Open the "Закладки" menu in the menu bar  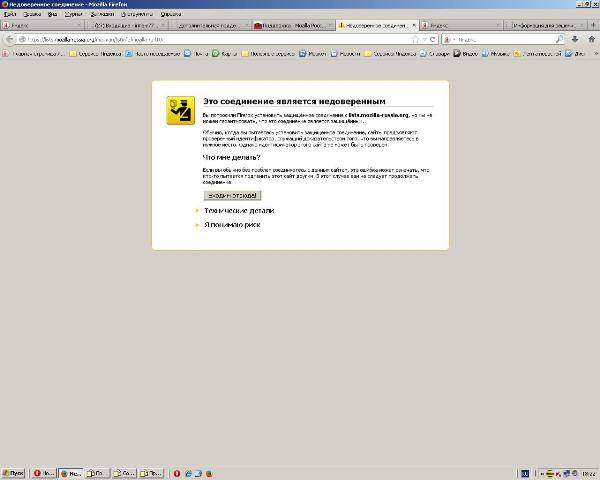(101, 15)
